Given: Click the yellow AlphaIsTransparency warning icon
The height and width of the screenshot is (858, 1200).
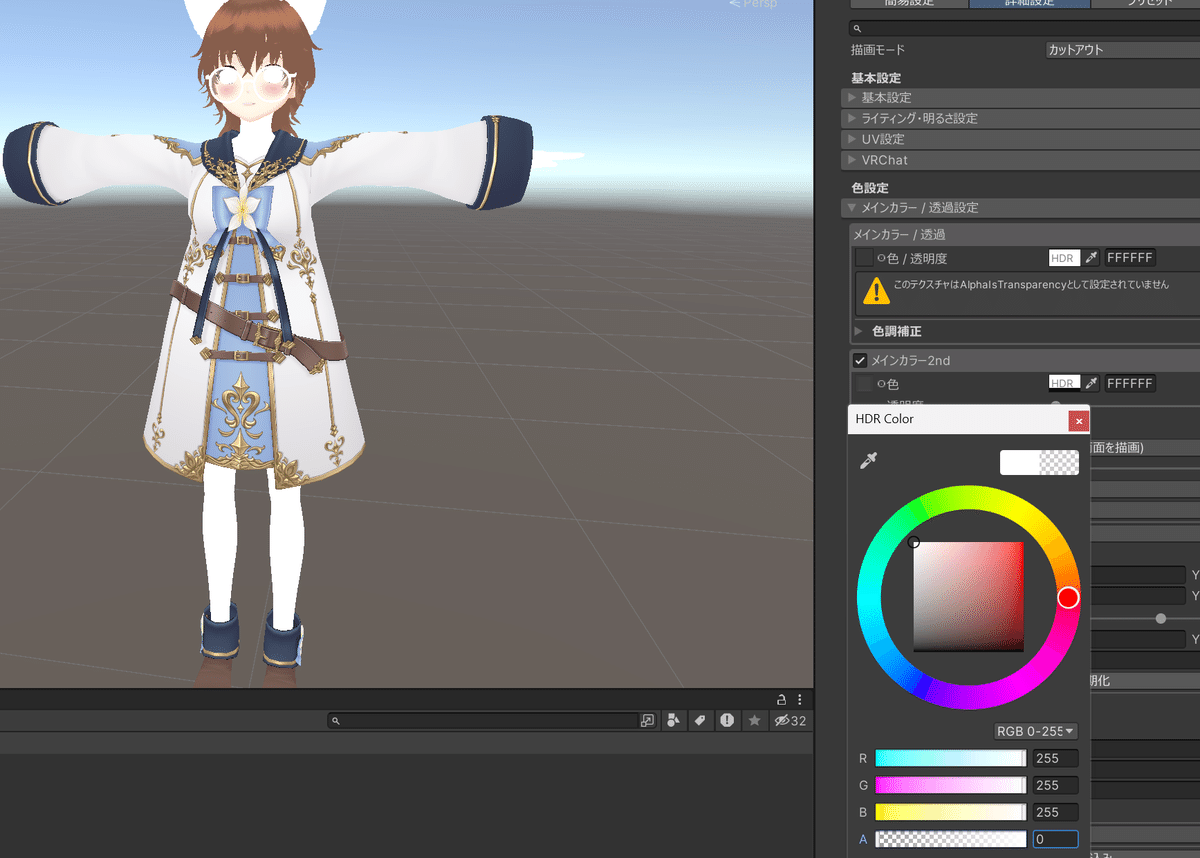Looking at the screenshot, I should tap(877, 291).
